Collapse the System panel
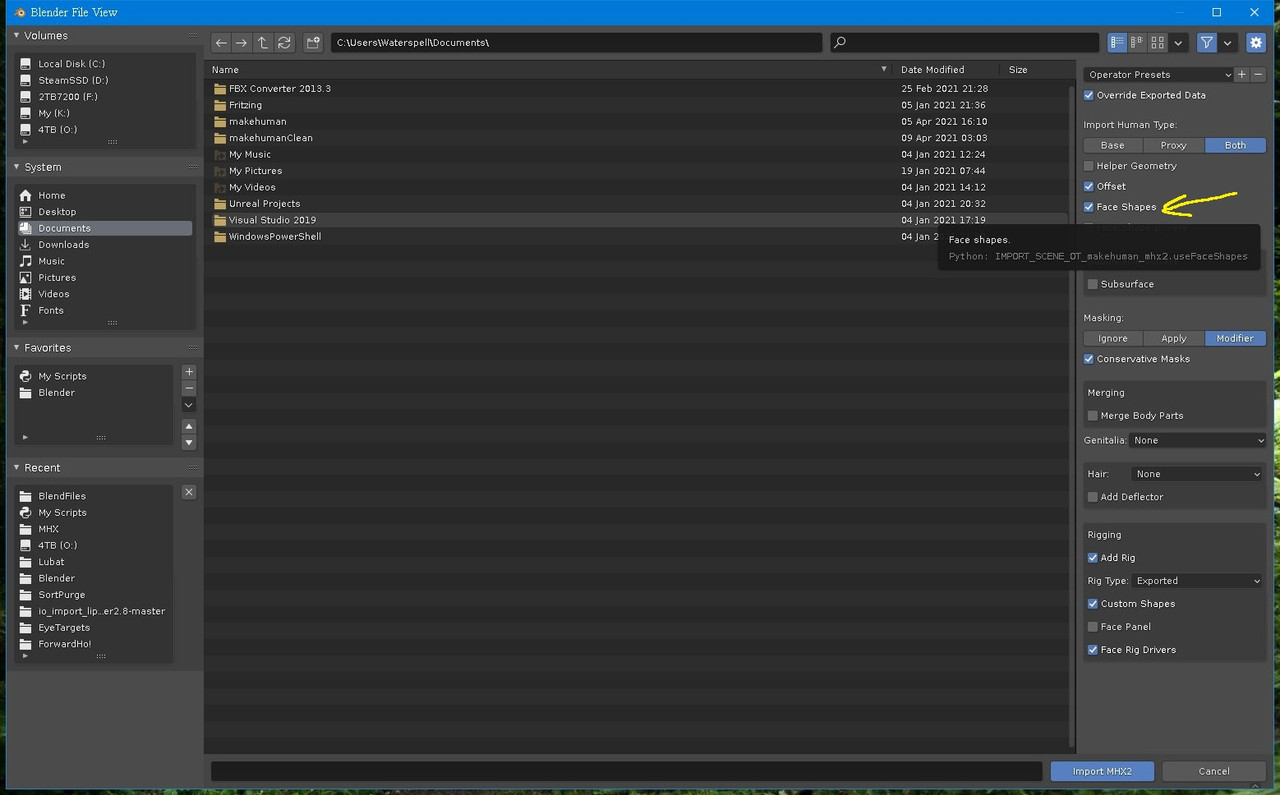 pos(17,167)
